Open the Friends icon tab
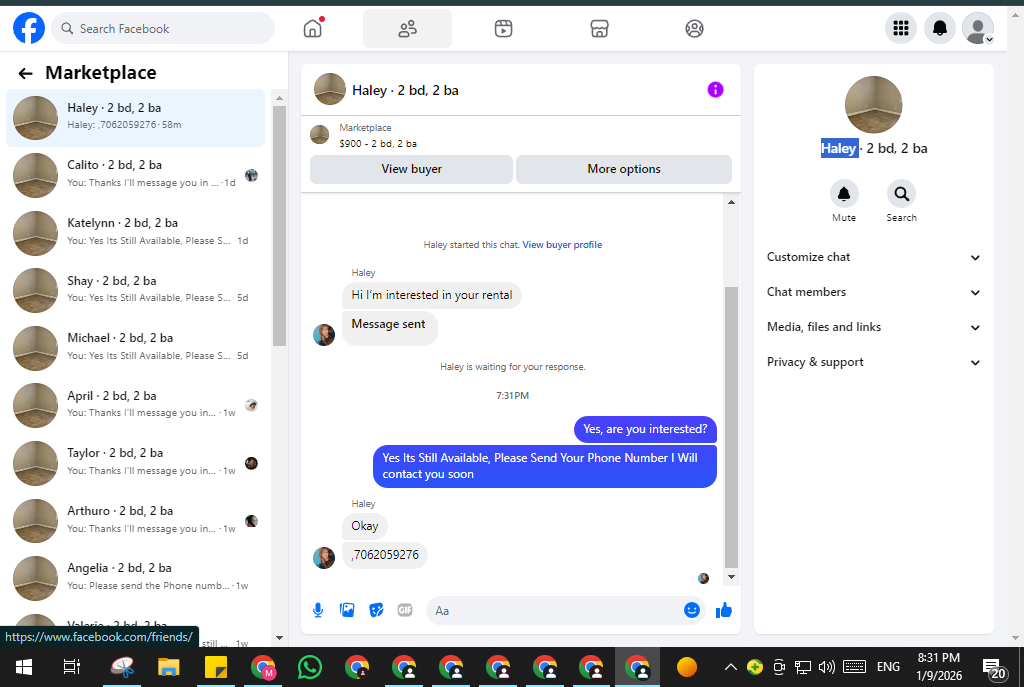This screenshot has width=1024, height=687. (x=407, y=29)
